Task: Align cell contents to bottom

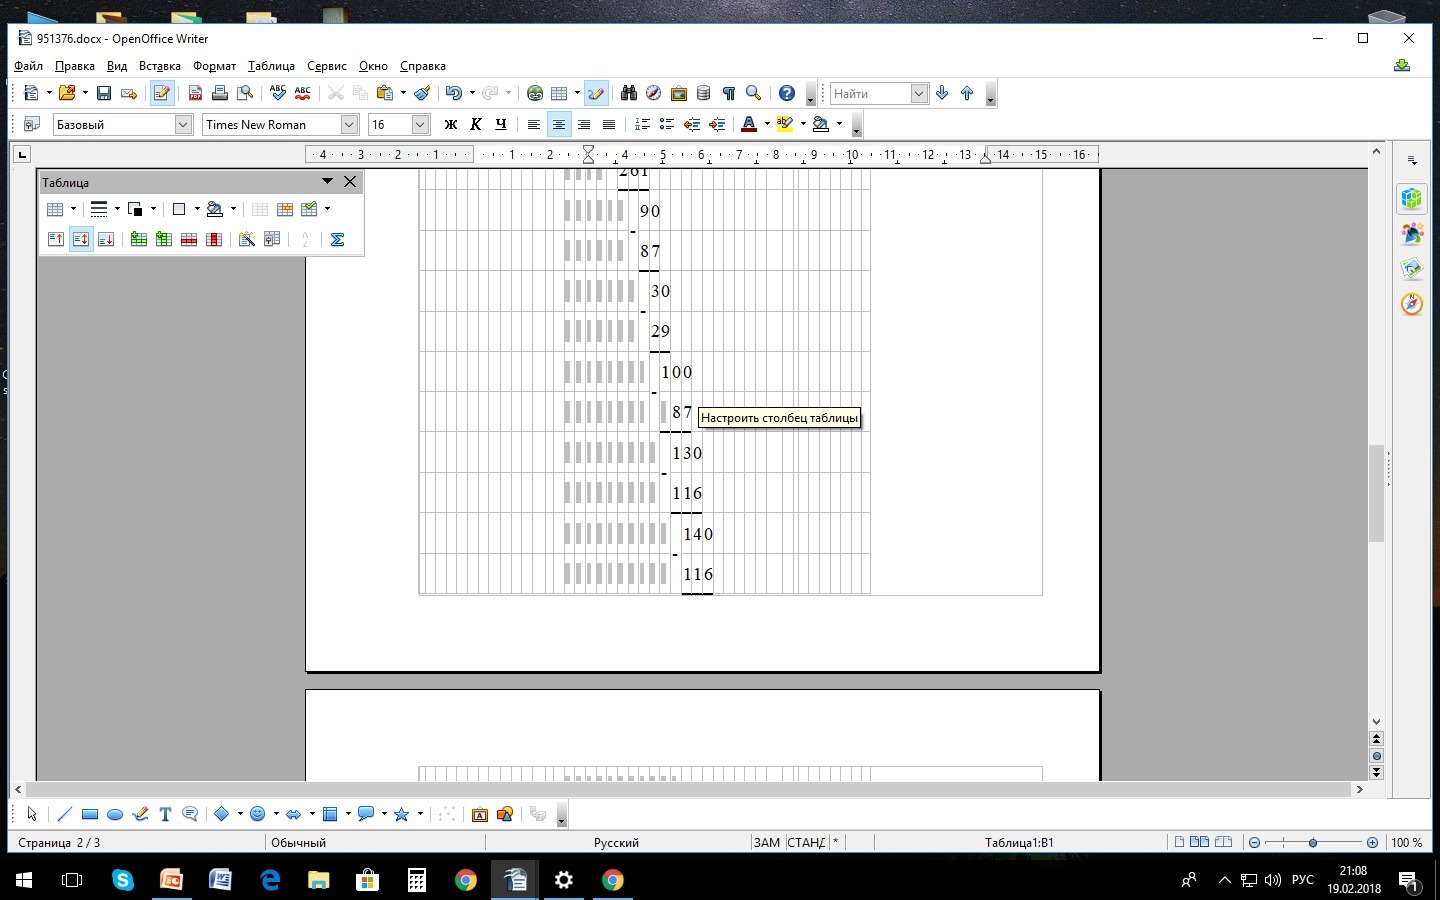Action: pyautogui.click(x=106, y=239)
